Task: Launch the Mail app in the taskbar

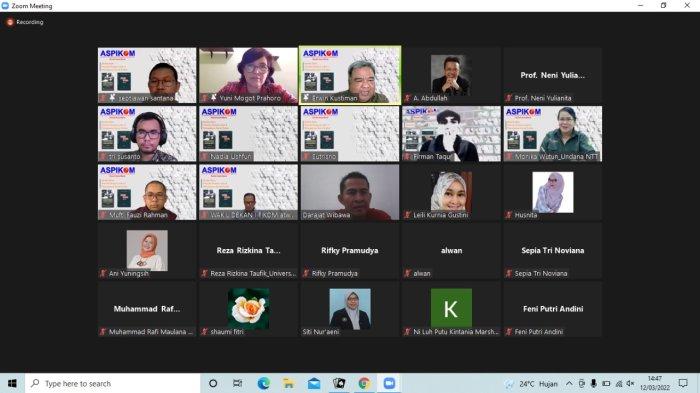Action: pos(314,383)
